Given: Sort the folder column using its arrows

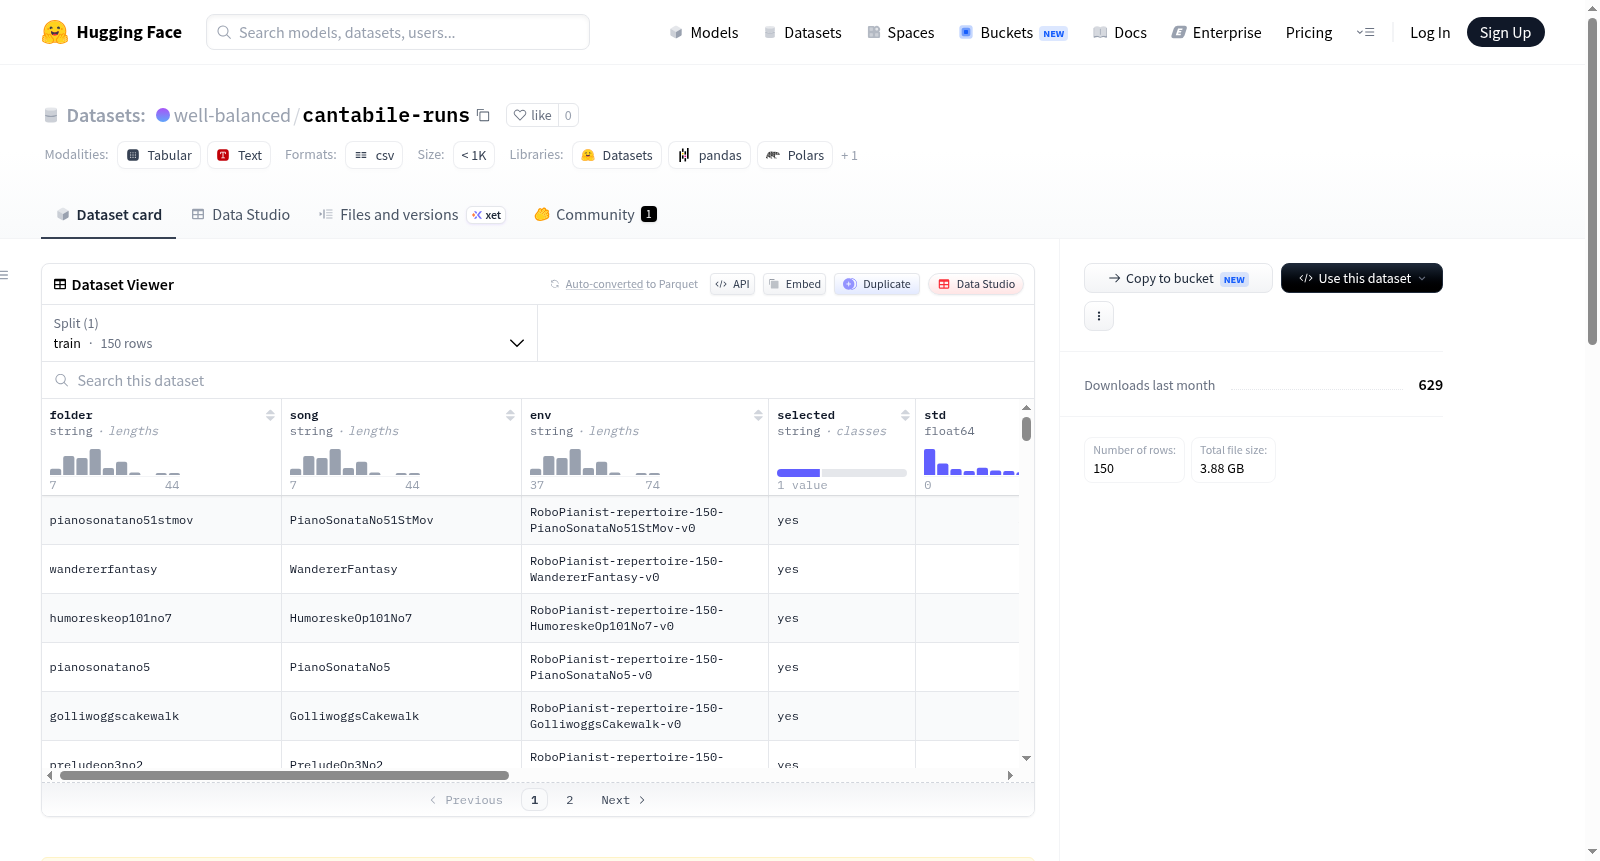Looking at the screenshot, I should click(270, 415).
